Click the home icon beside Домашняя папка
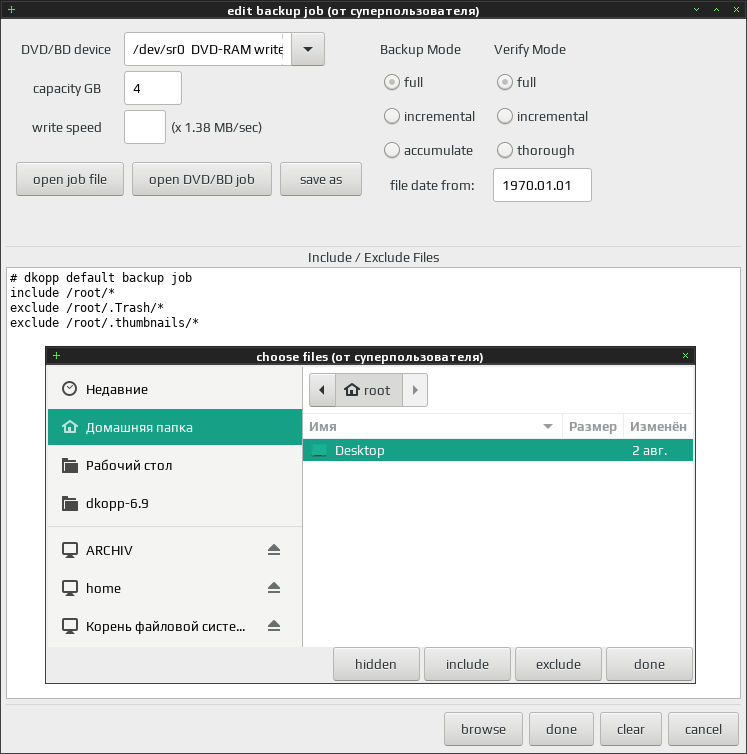This screenshot has width=747, height=754. click(x=70, y=427)
